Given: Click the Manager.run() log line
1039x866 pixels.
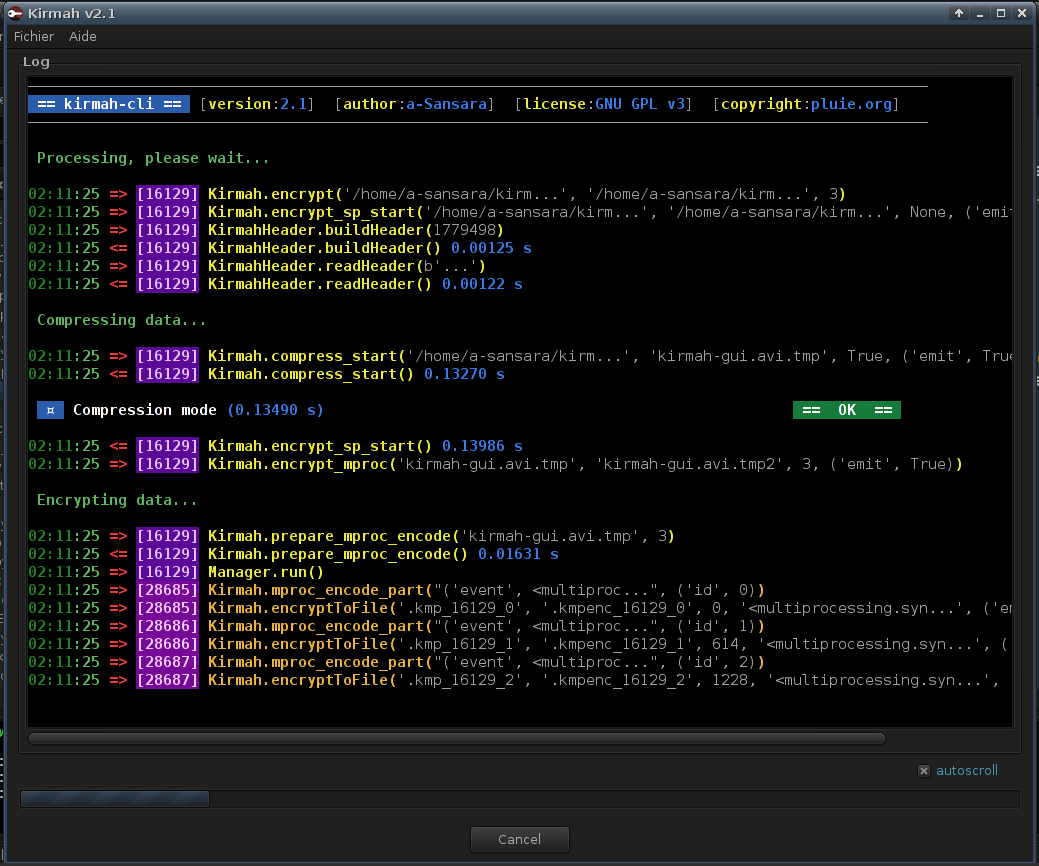Looking at the screenshot, I should pyautogui.click(x=265, y=572).
